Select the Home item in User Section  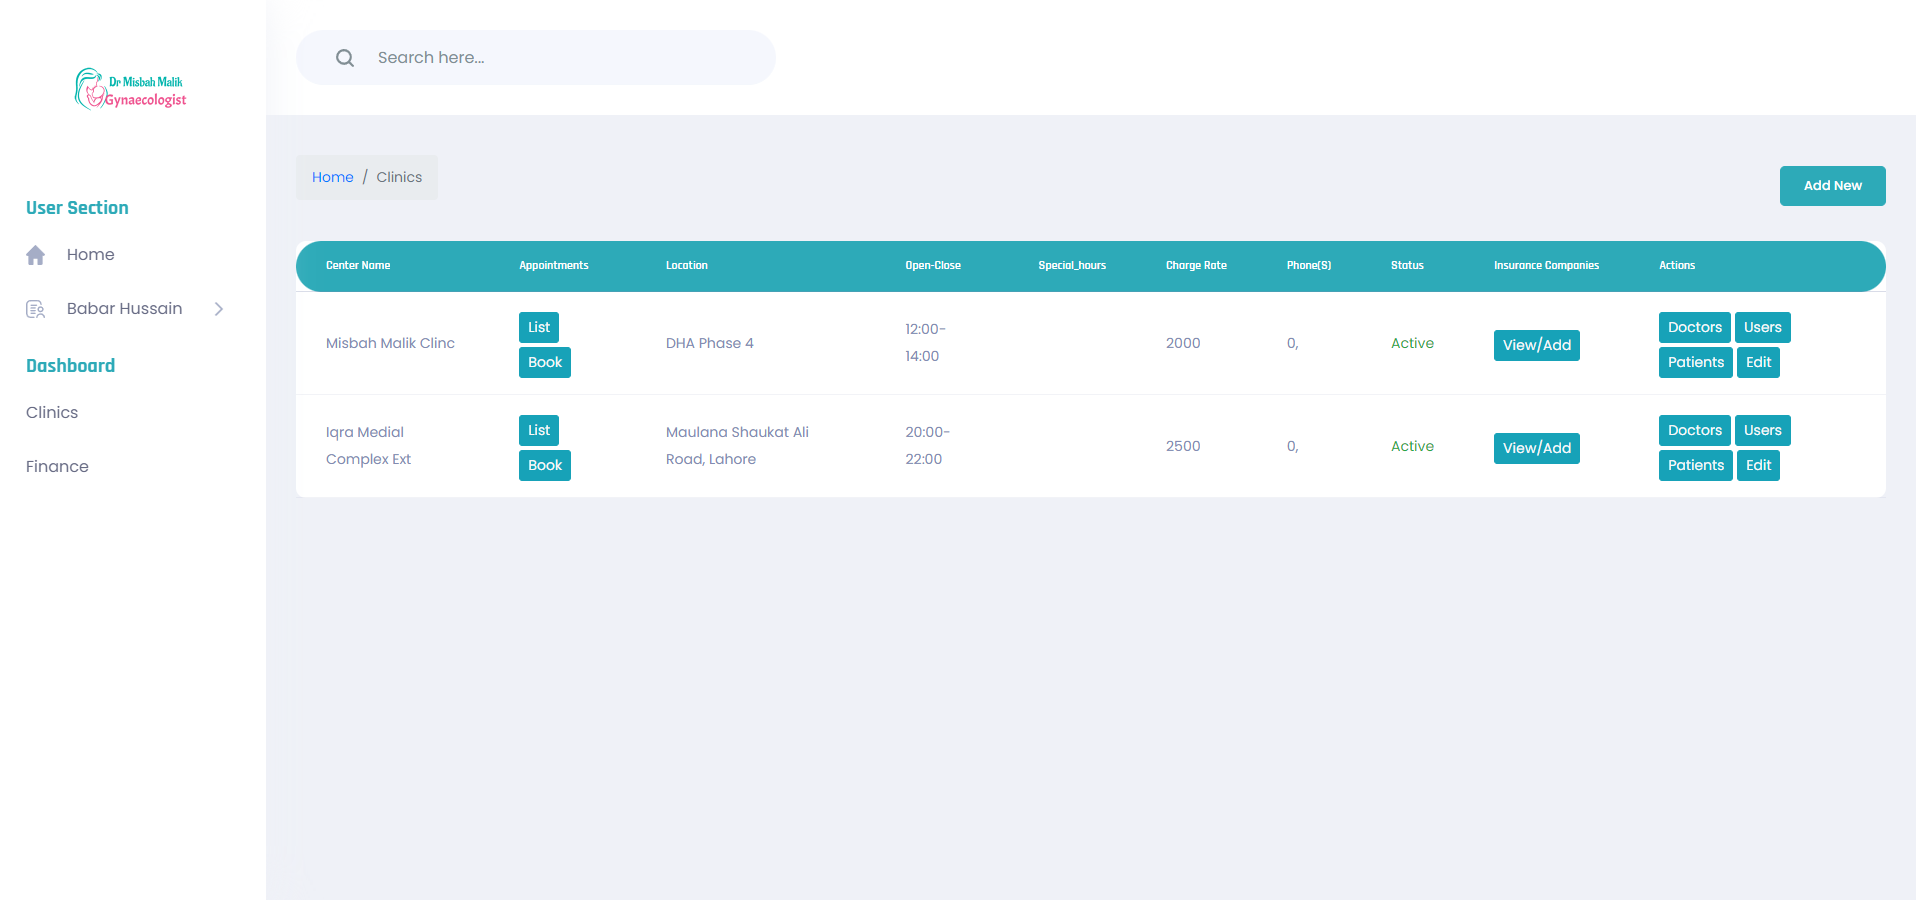pyautogui.click(x=90, y=255)
